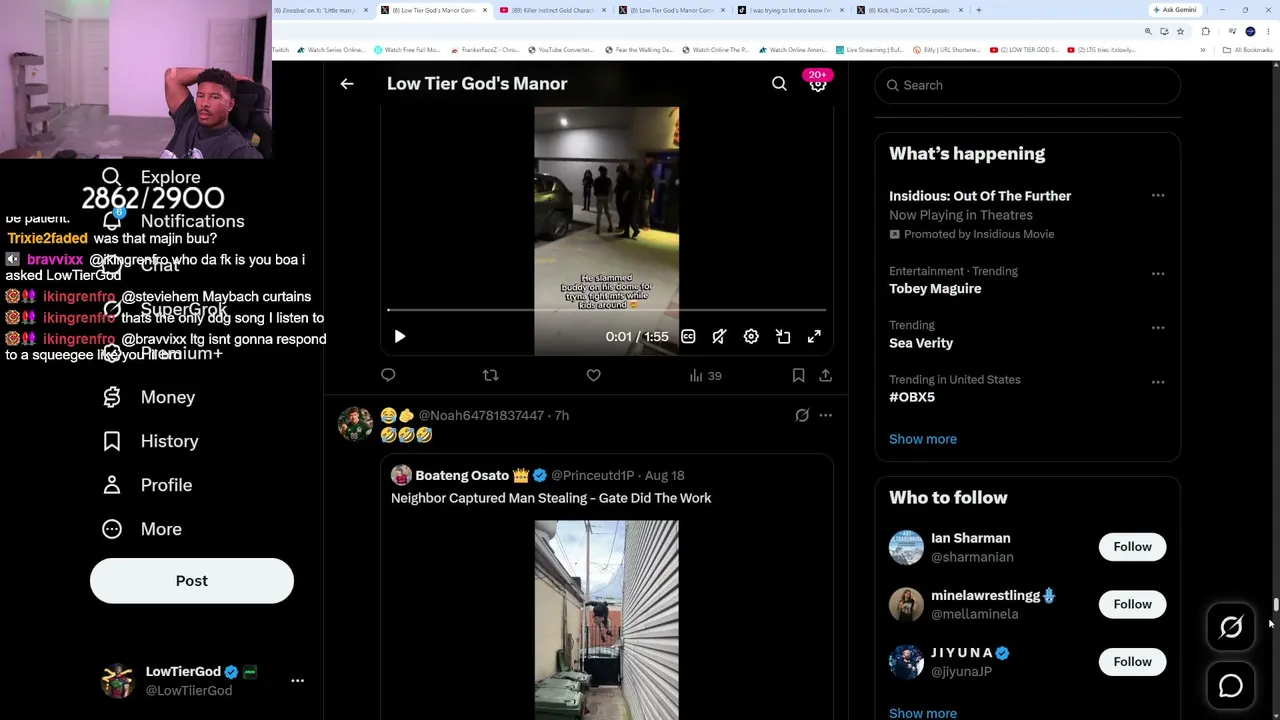Open History in sidebar
Screen dimensions: 1280x720
[150, 441]
